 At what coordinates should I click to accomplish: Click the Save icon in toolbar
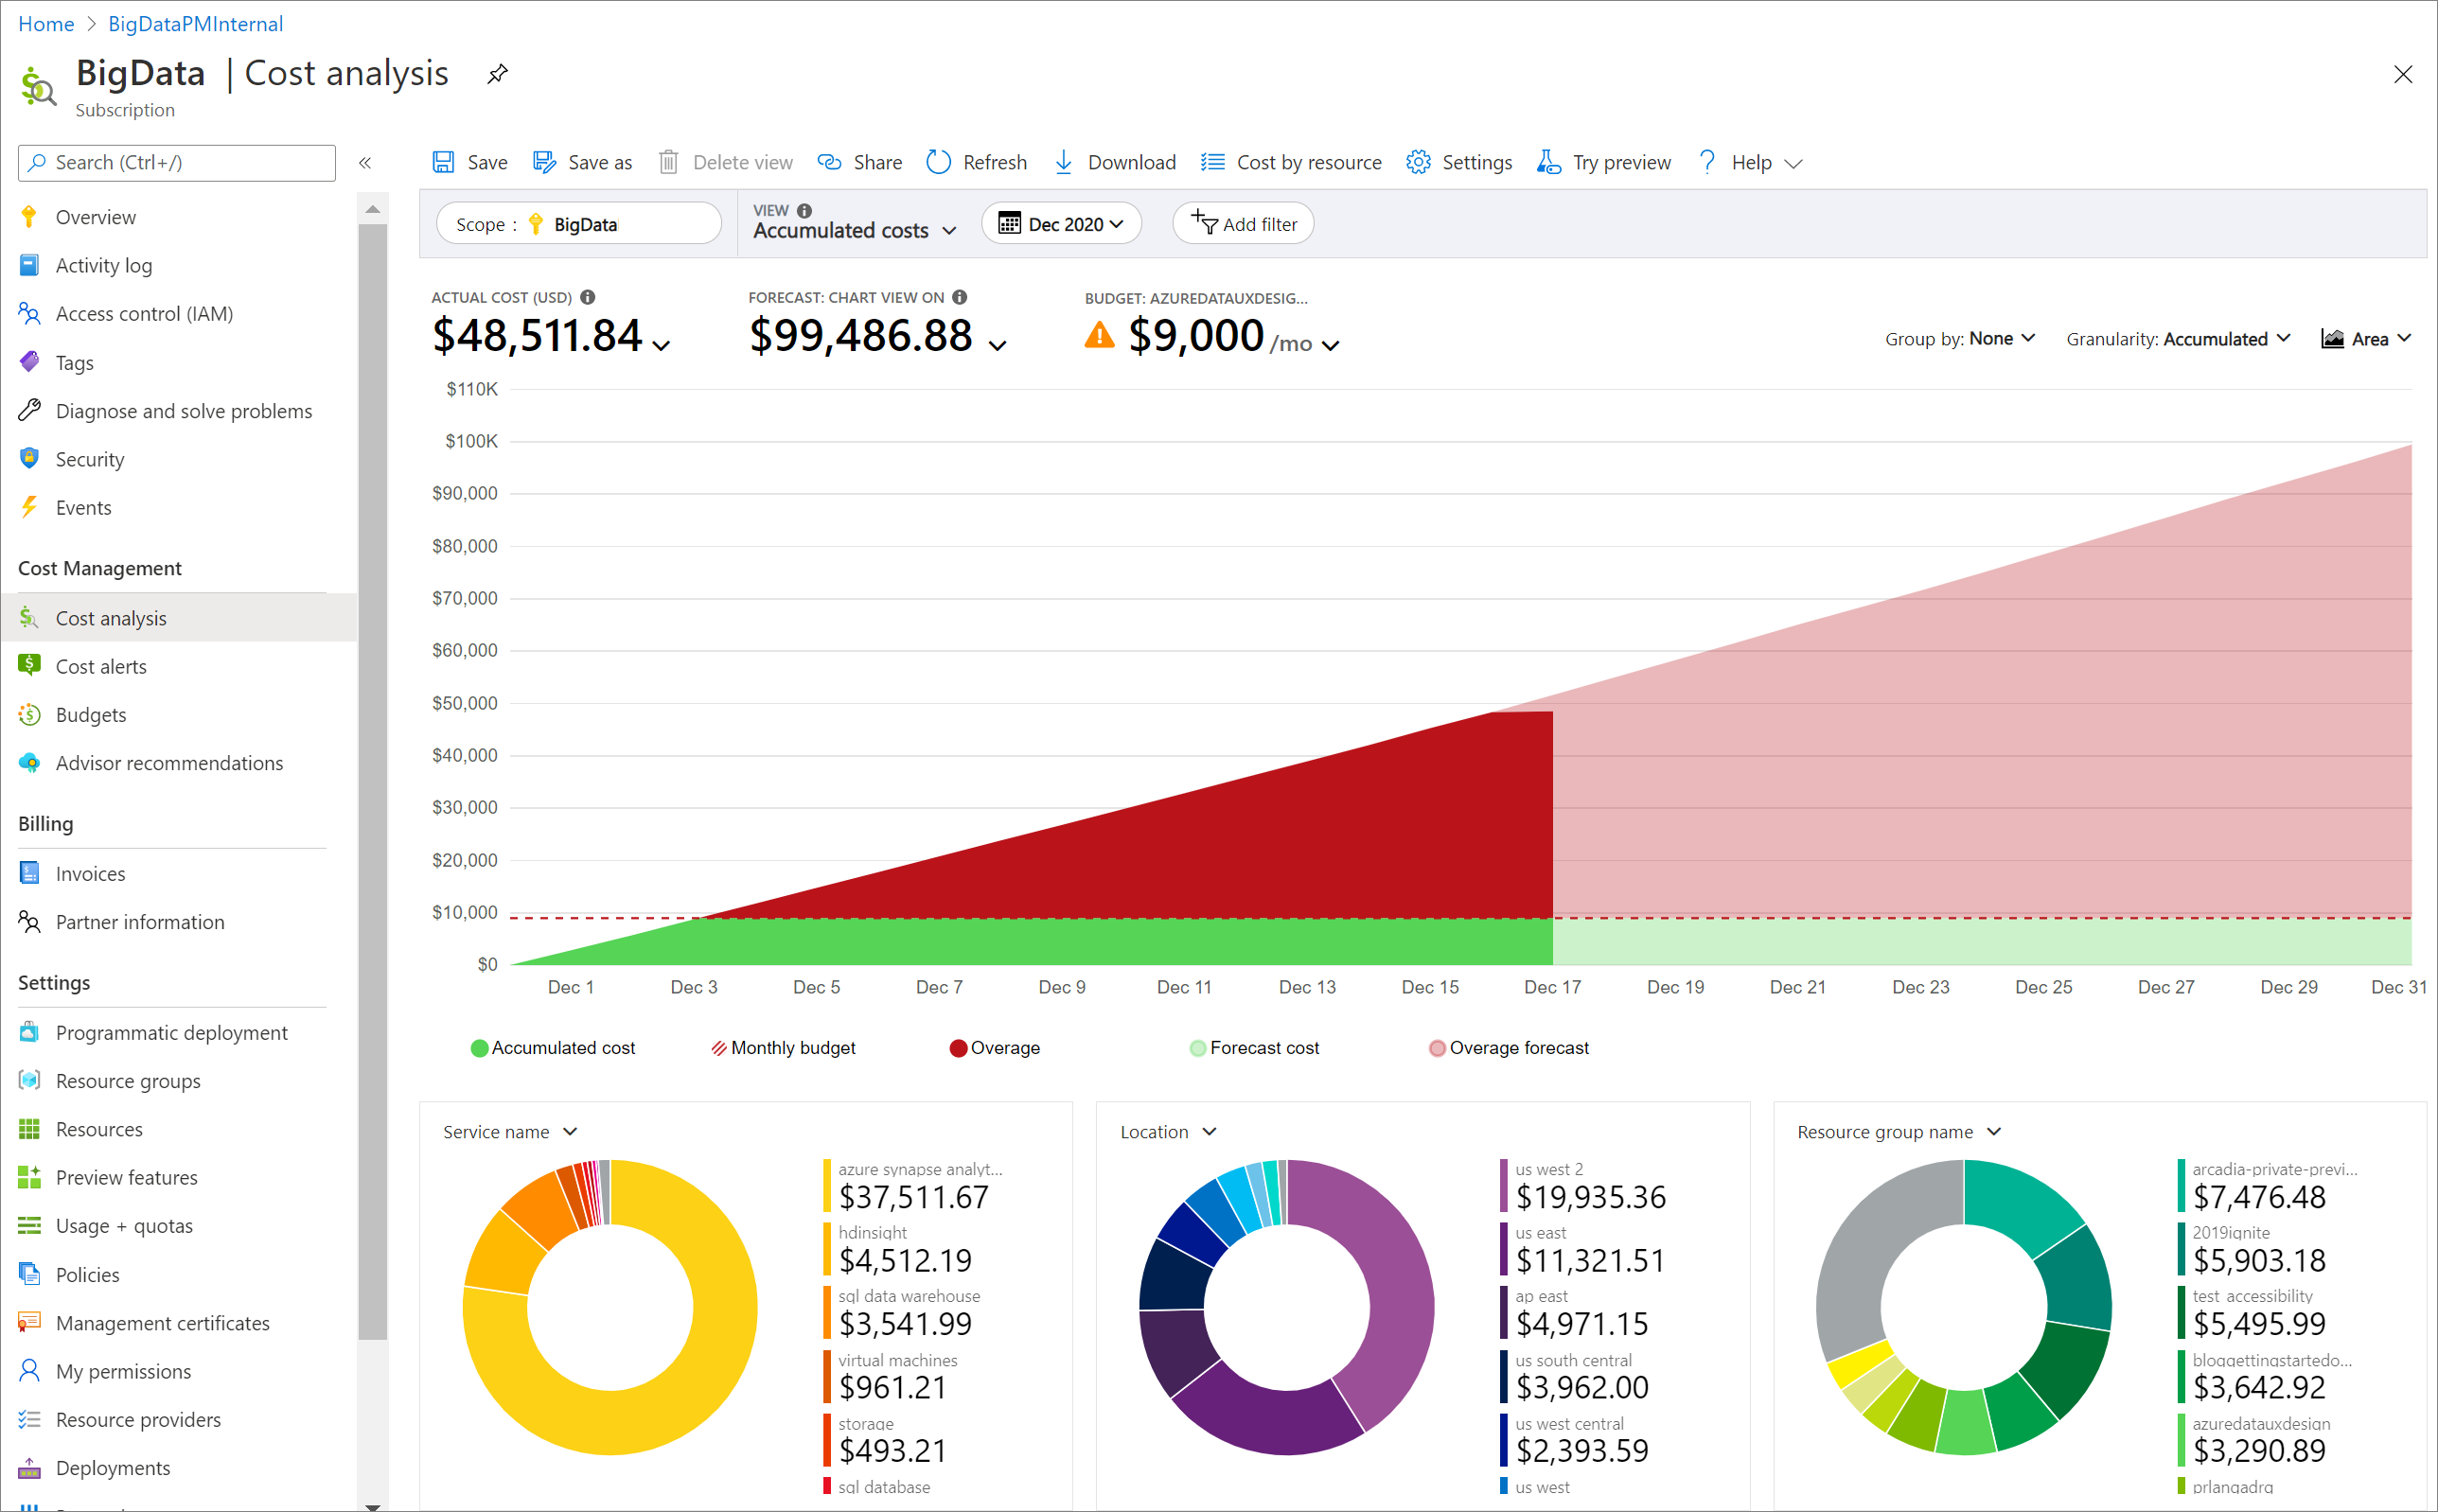coord(446,160)
